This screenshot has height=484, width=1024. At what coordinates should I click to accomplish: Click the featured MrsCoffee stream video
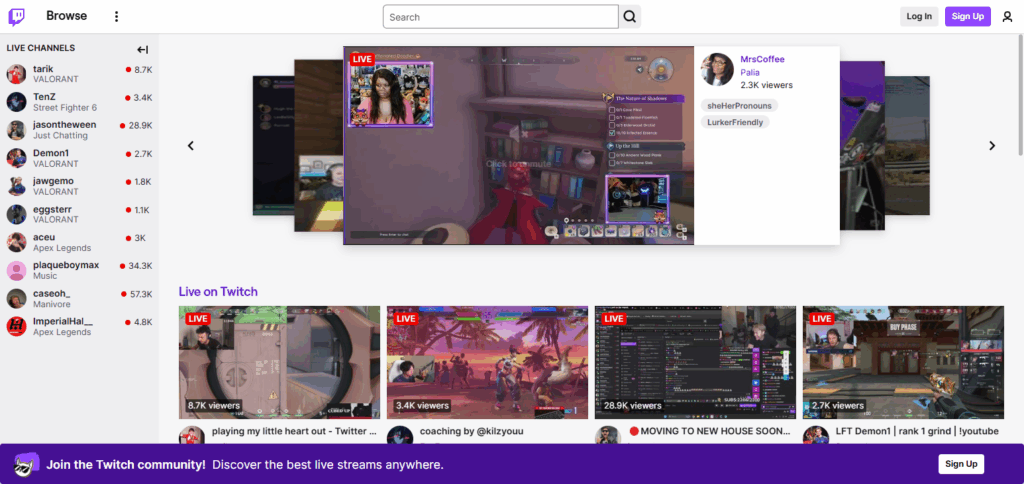pyautogui.click(x=519, y=146)
